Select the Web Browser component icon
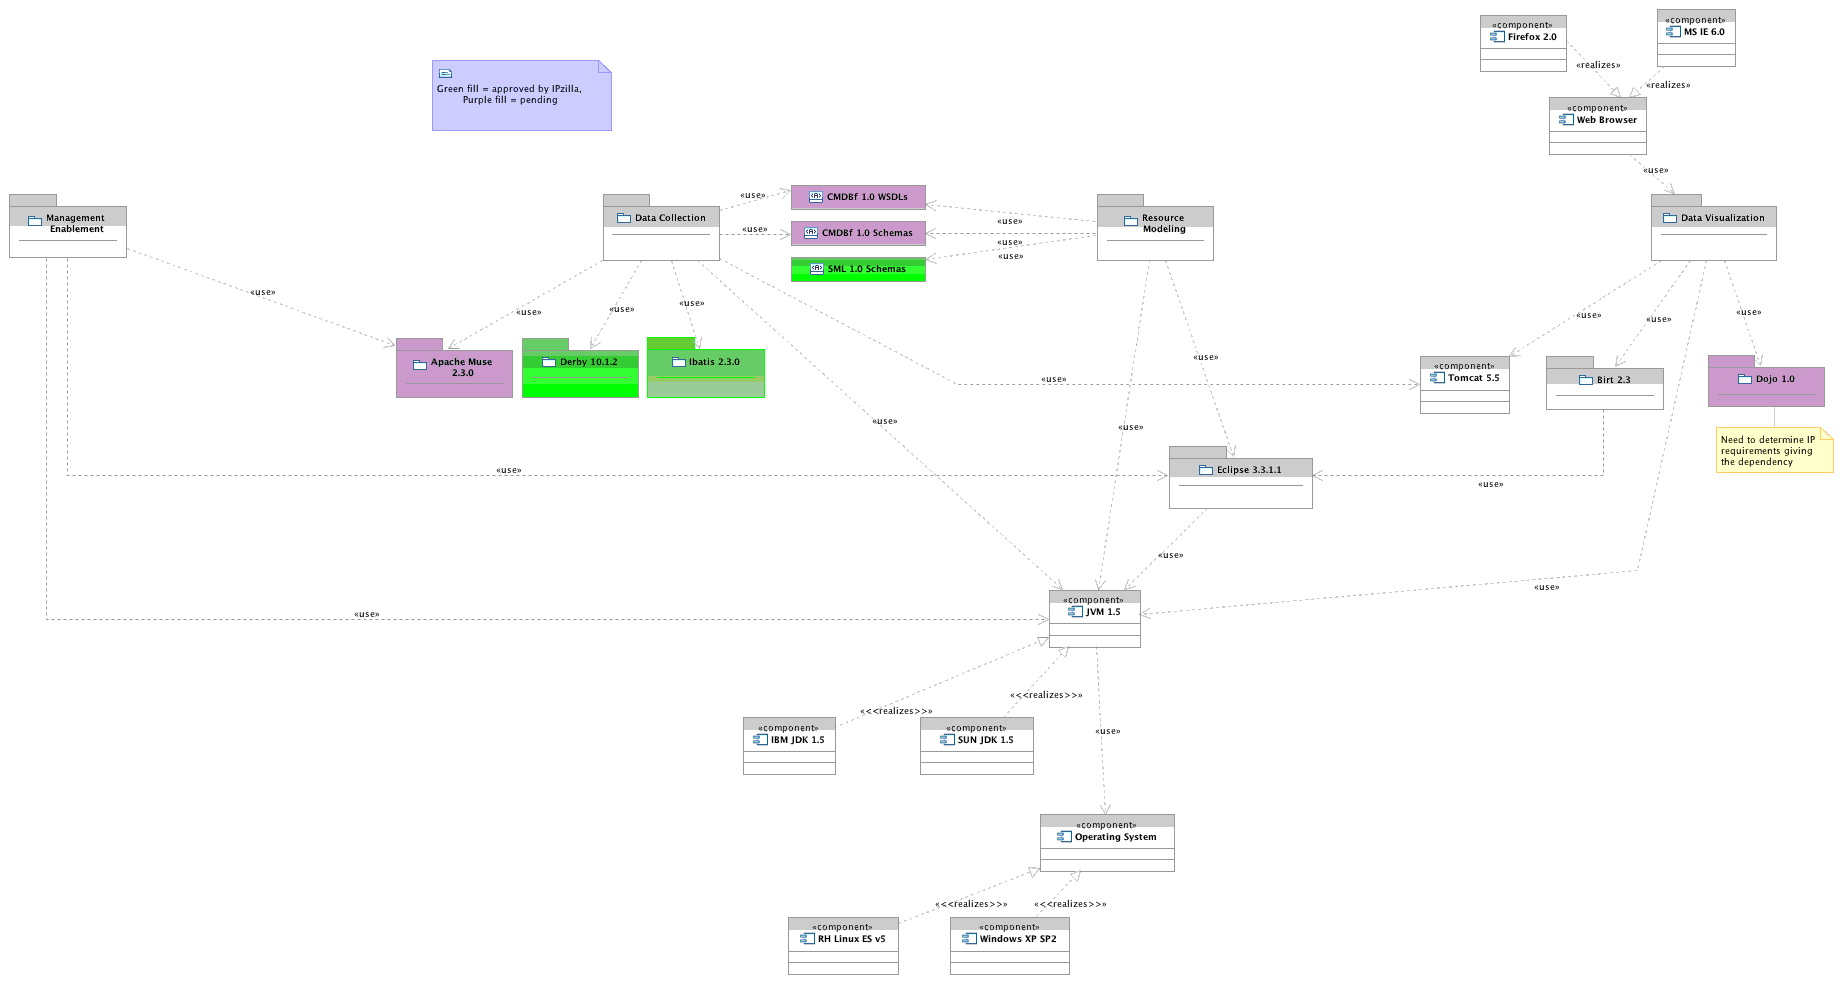 (x=1566, y=120)
